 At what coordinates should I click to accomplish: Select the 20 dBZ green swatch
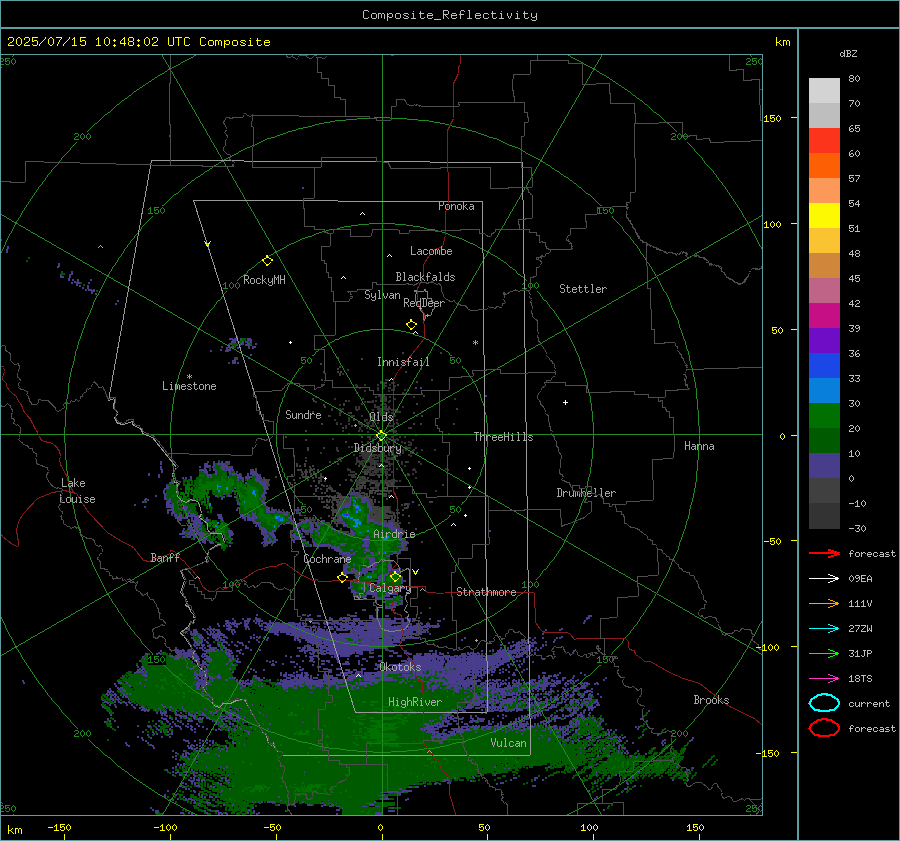point(824,440)
